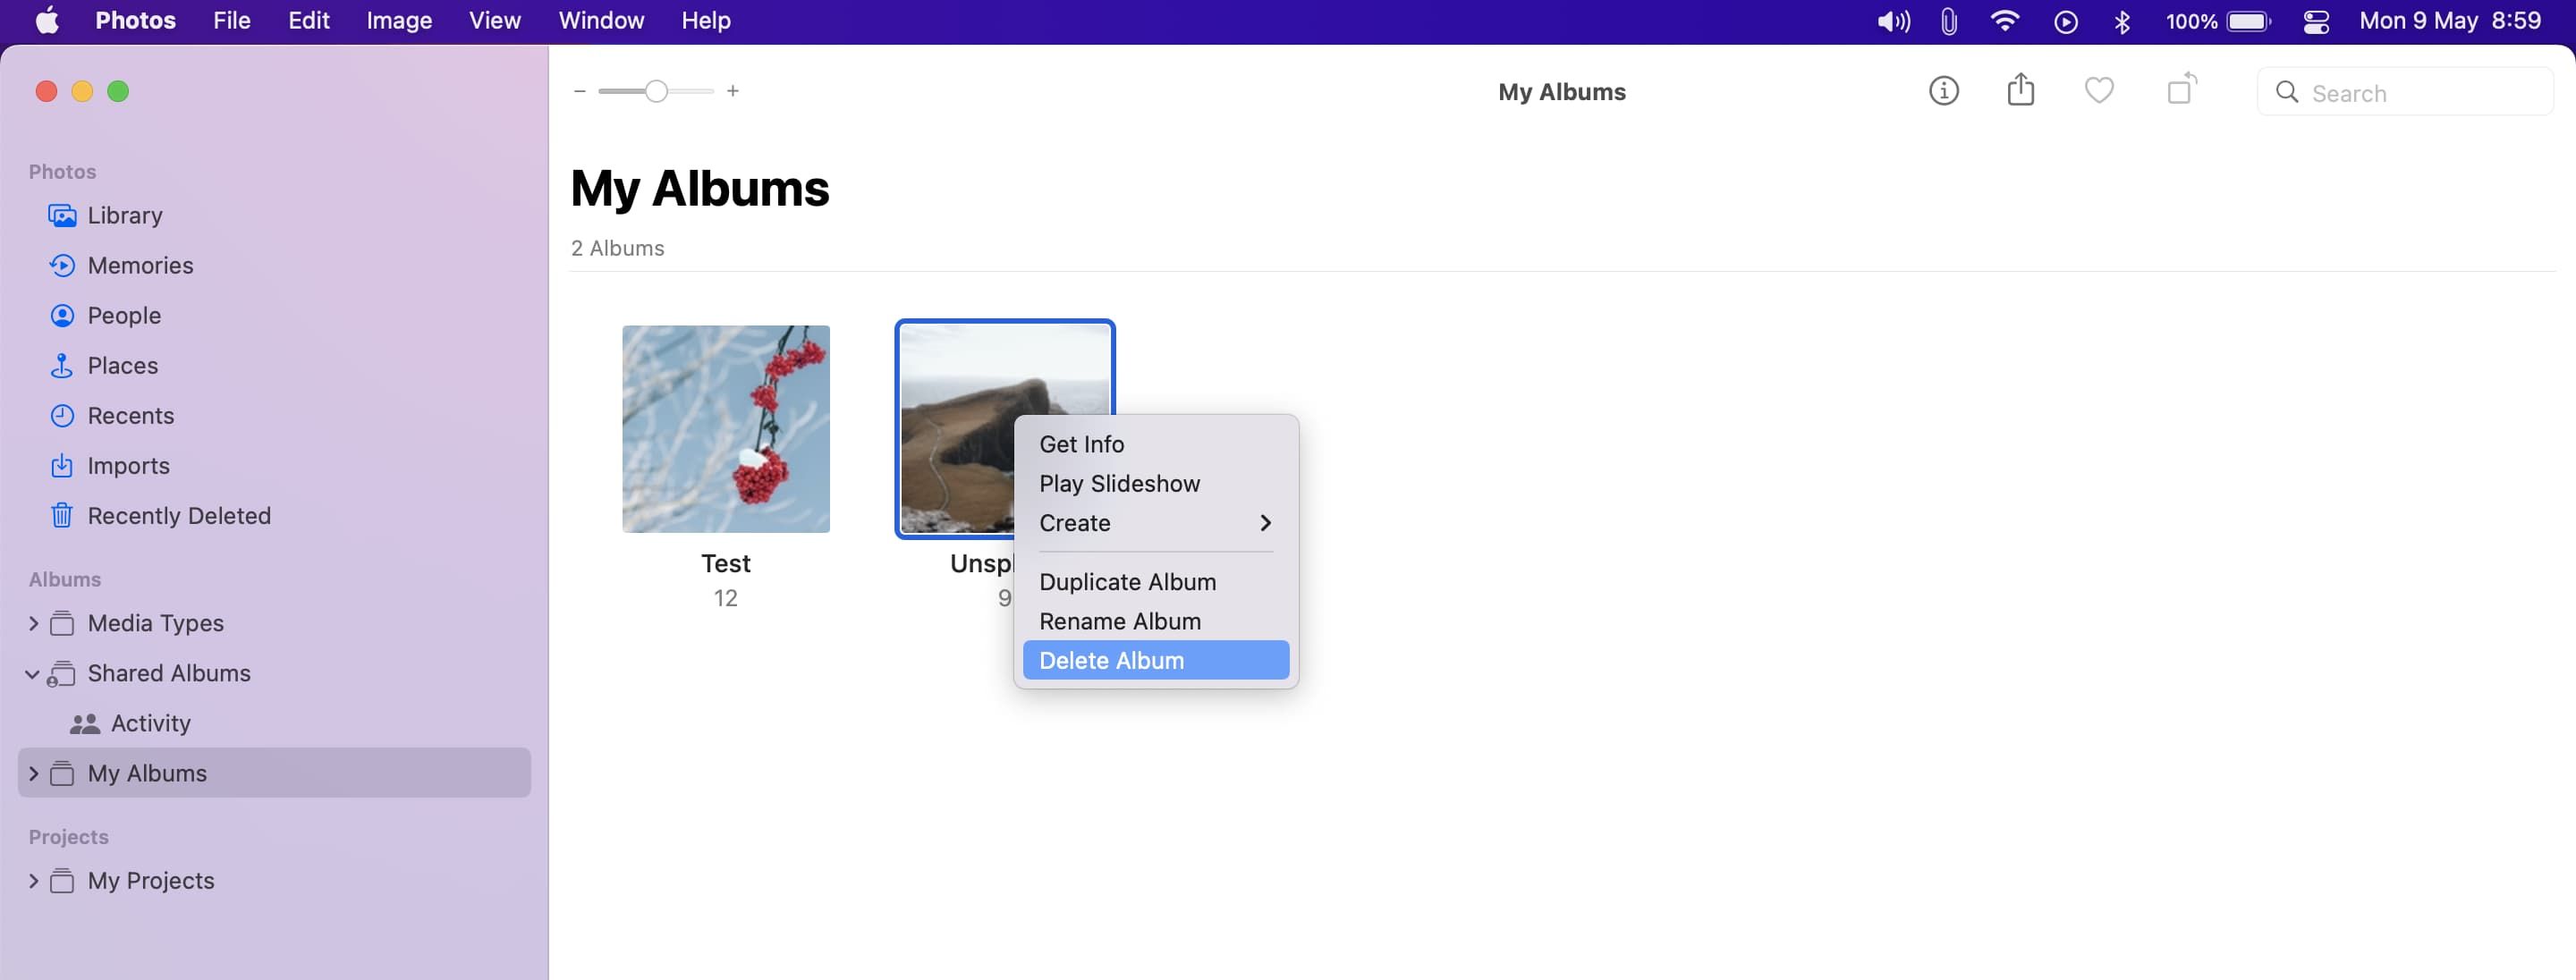
Task: Click the Favorite heart icon
Action: pyautogui.click(x=2098, y=91)
